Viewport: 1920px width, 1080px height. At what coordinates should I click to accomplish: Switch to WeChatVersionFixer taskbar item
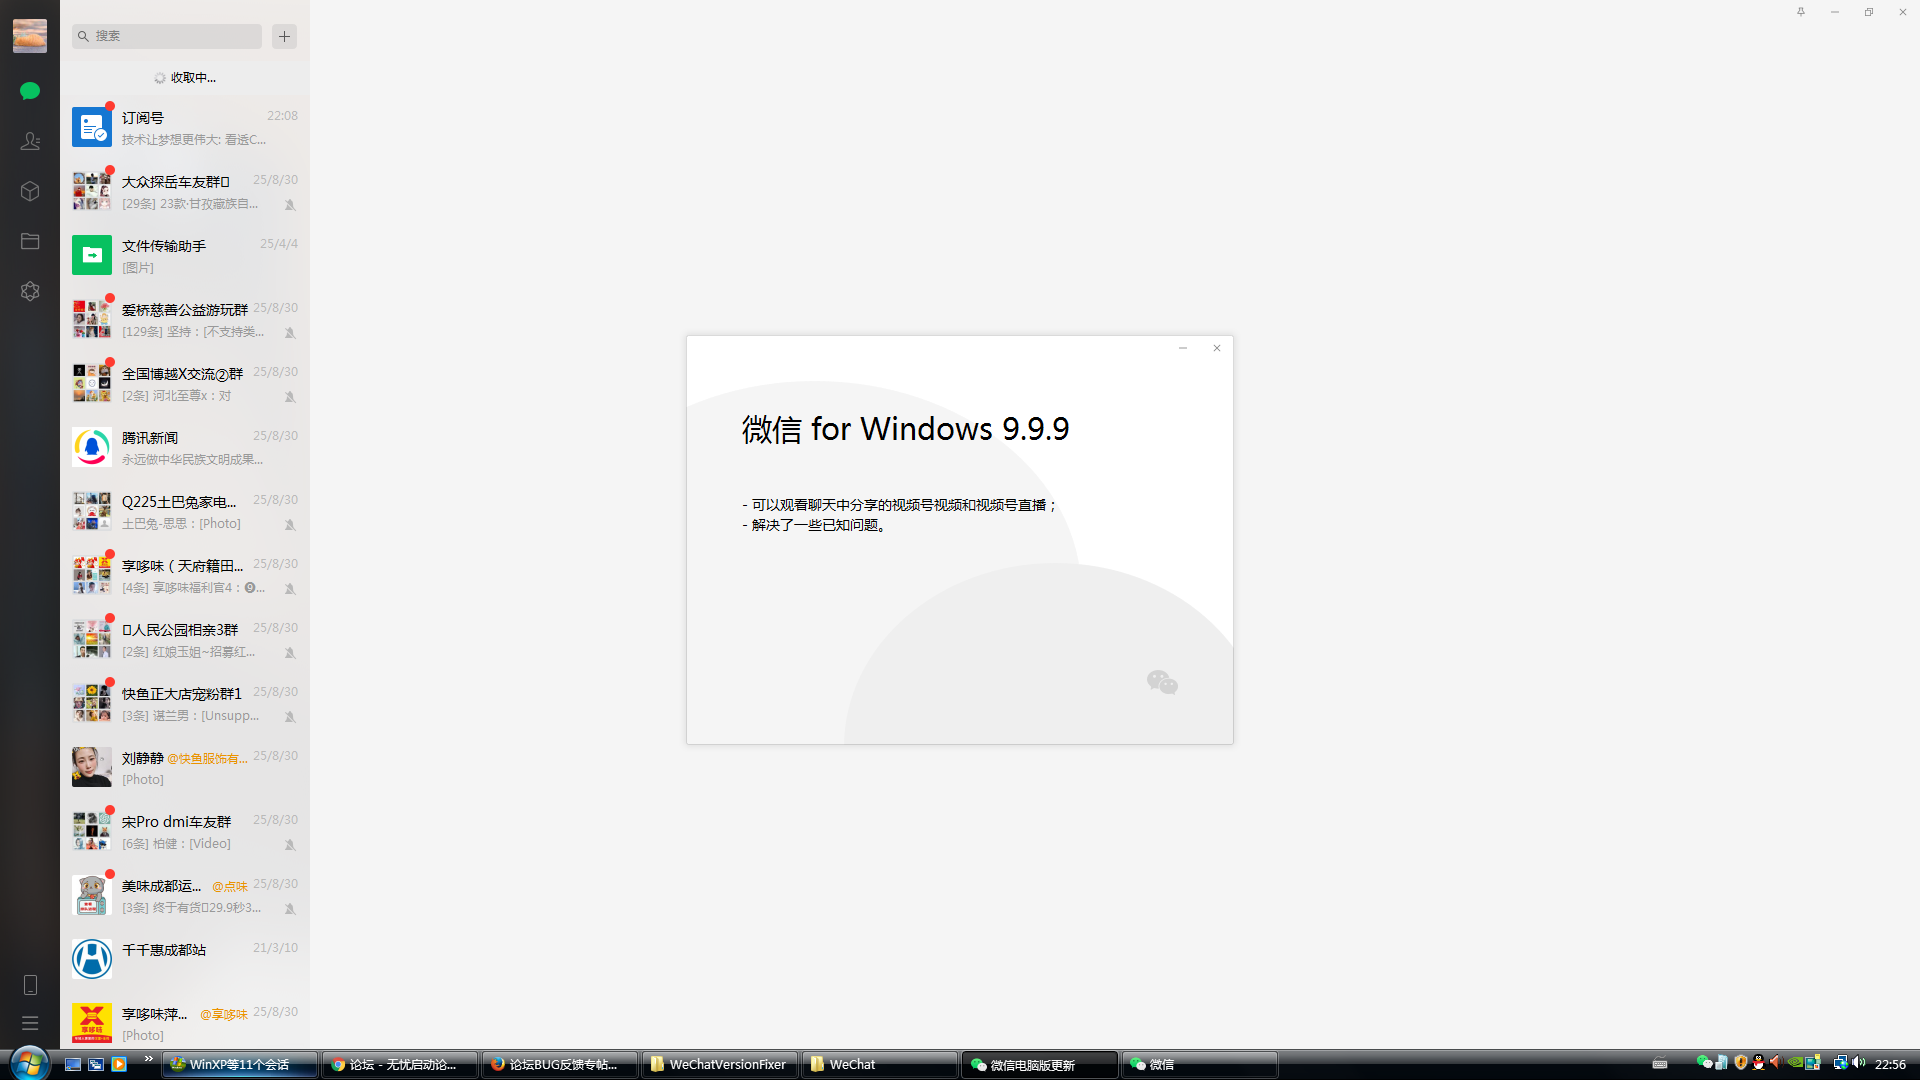pos(720,1064)
